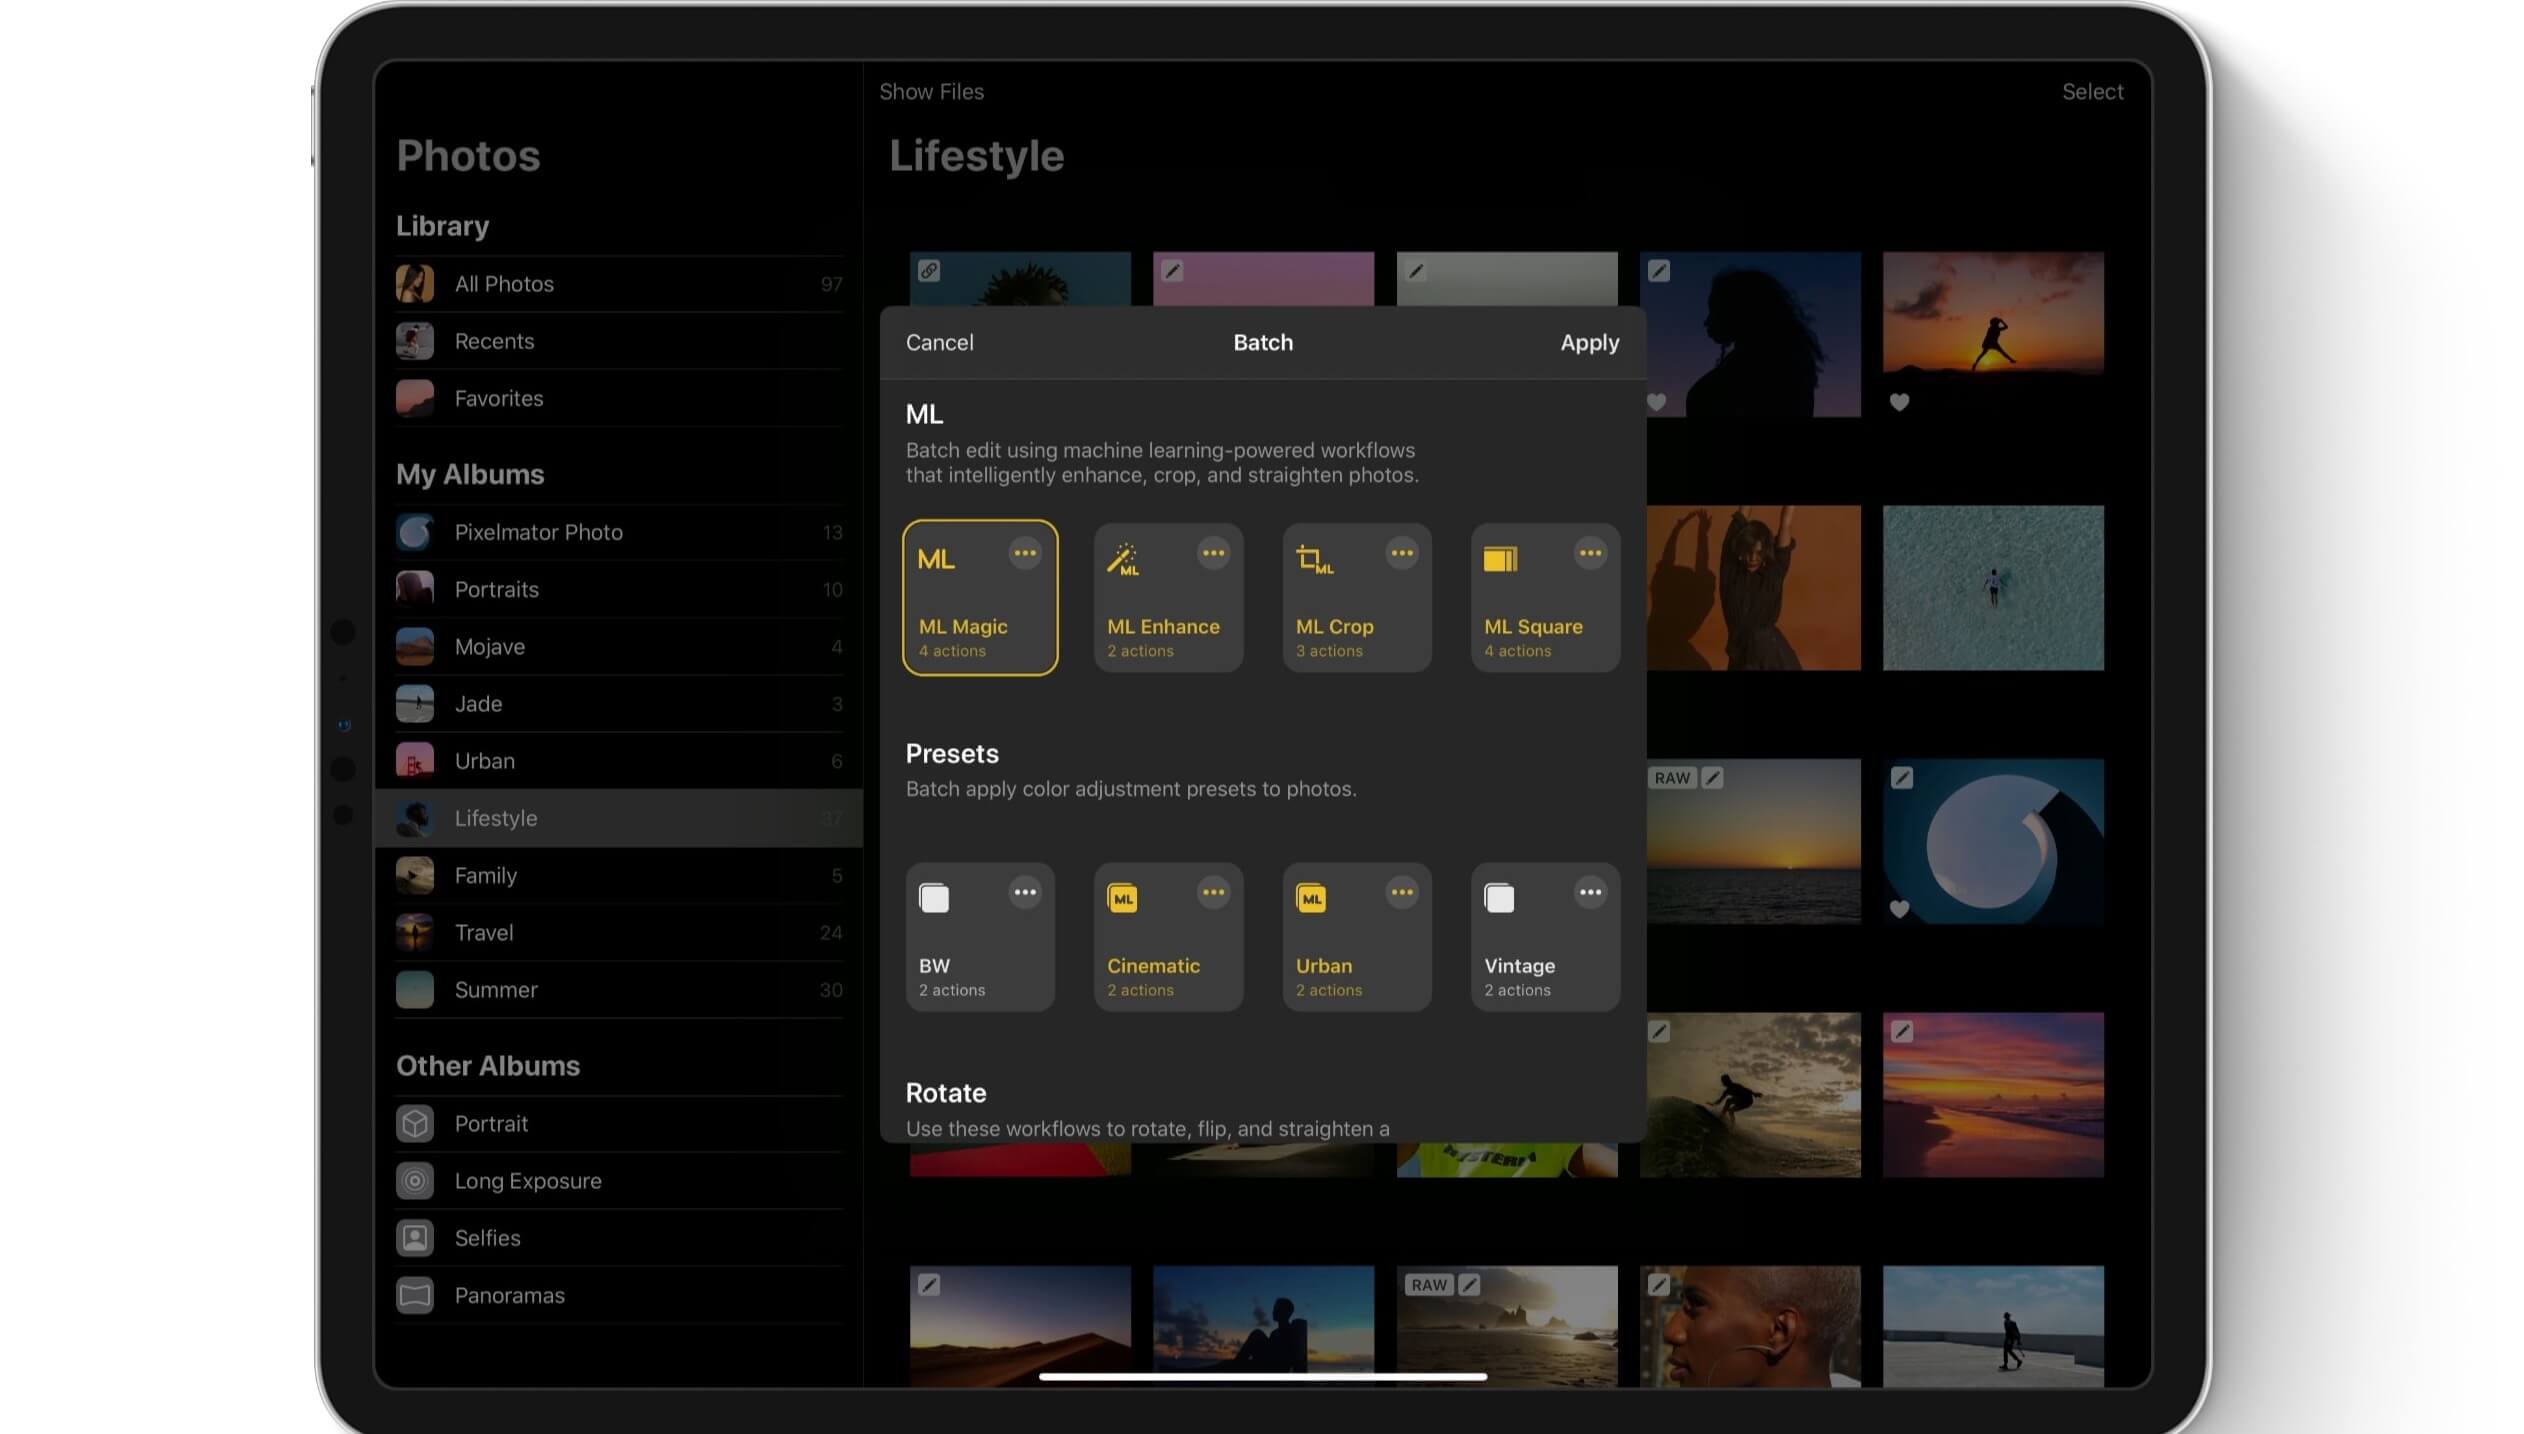Open the person walking on pier photo
The height and width of the screenshot is (1434, 2524).
(1993, 1326)
